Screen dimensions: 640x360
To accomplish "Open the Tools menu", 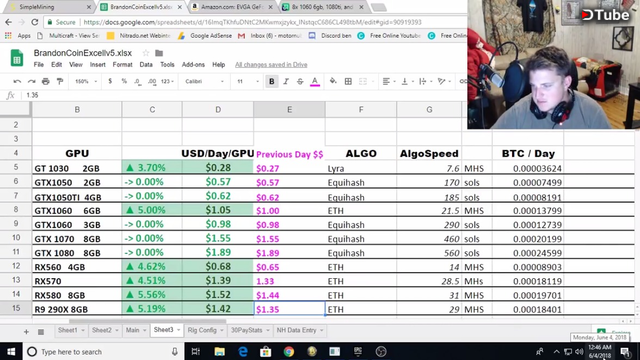I will 167,64.
